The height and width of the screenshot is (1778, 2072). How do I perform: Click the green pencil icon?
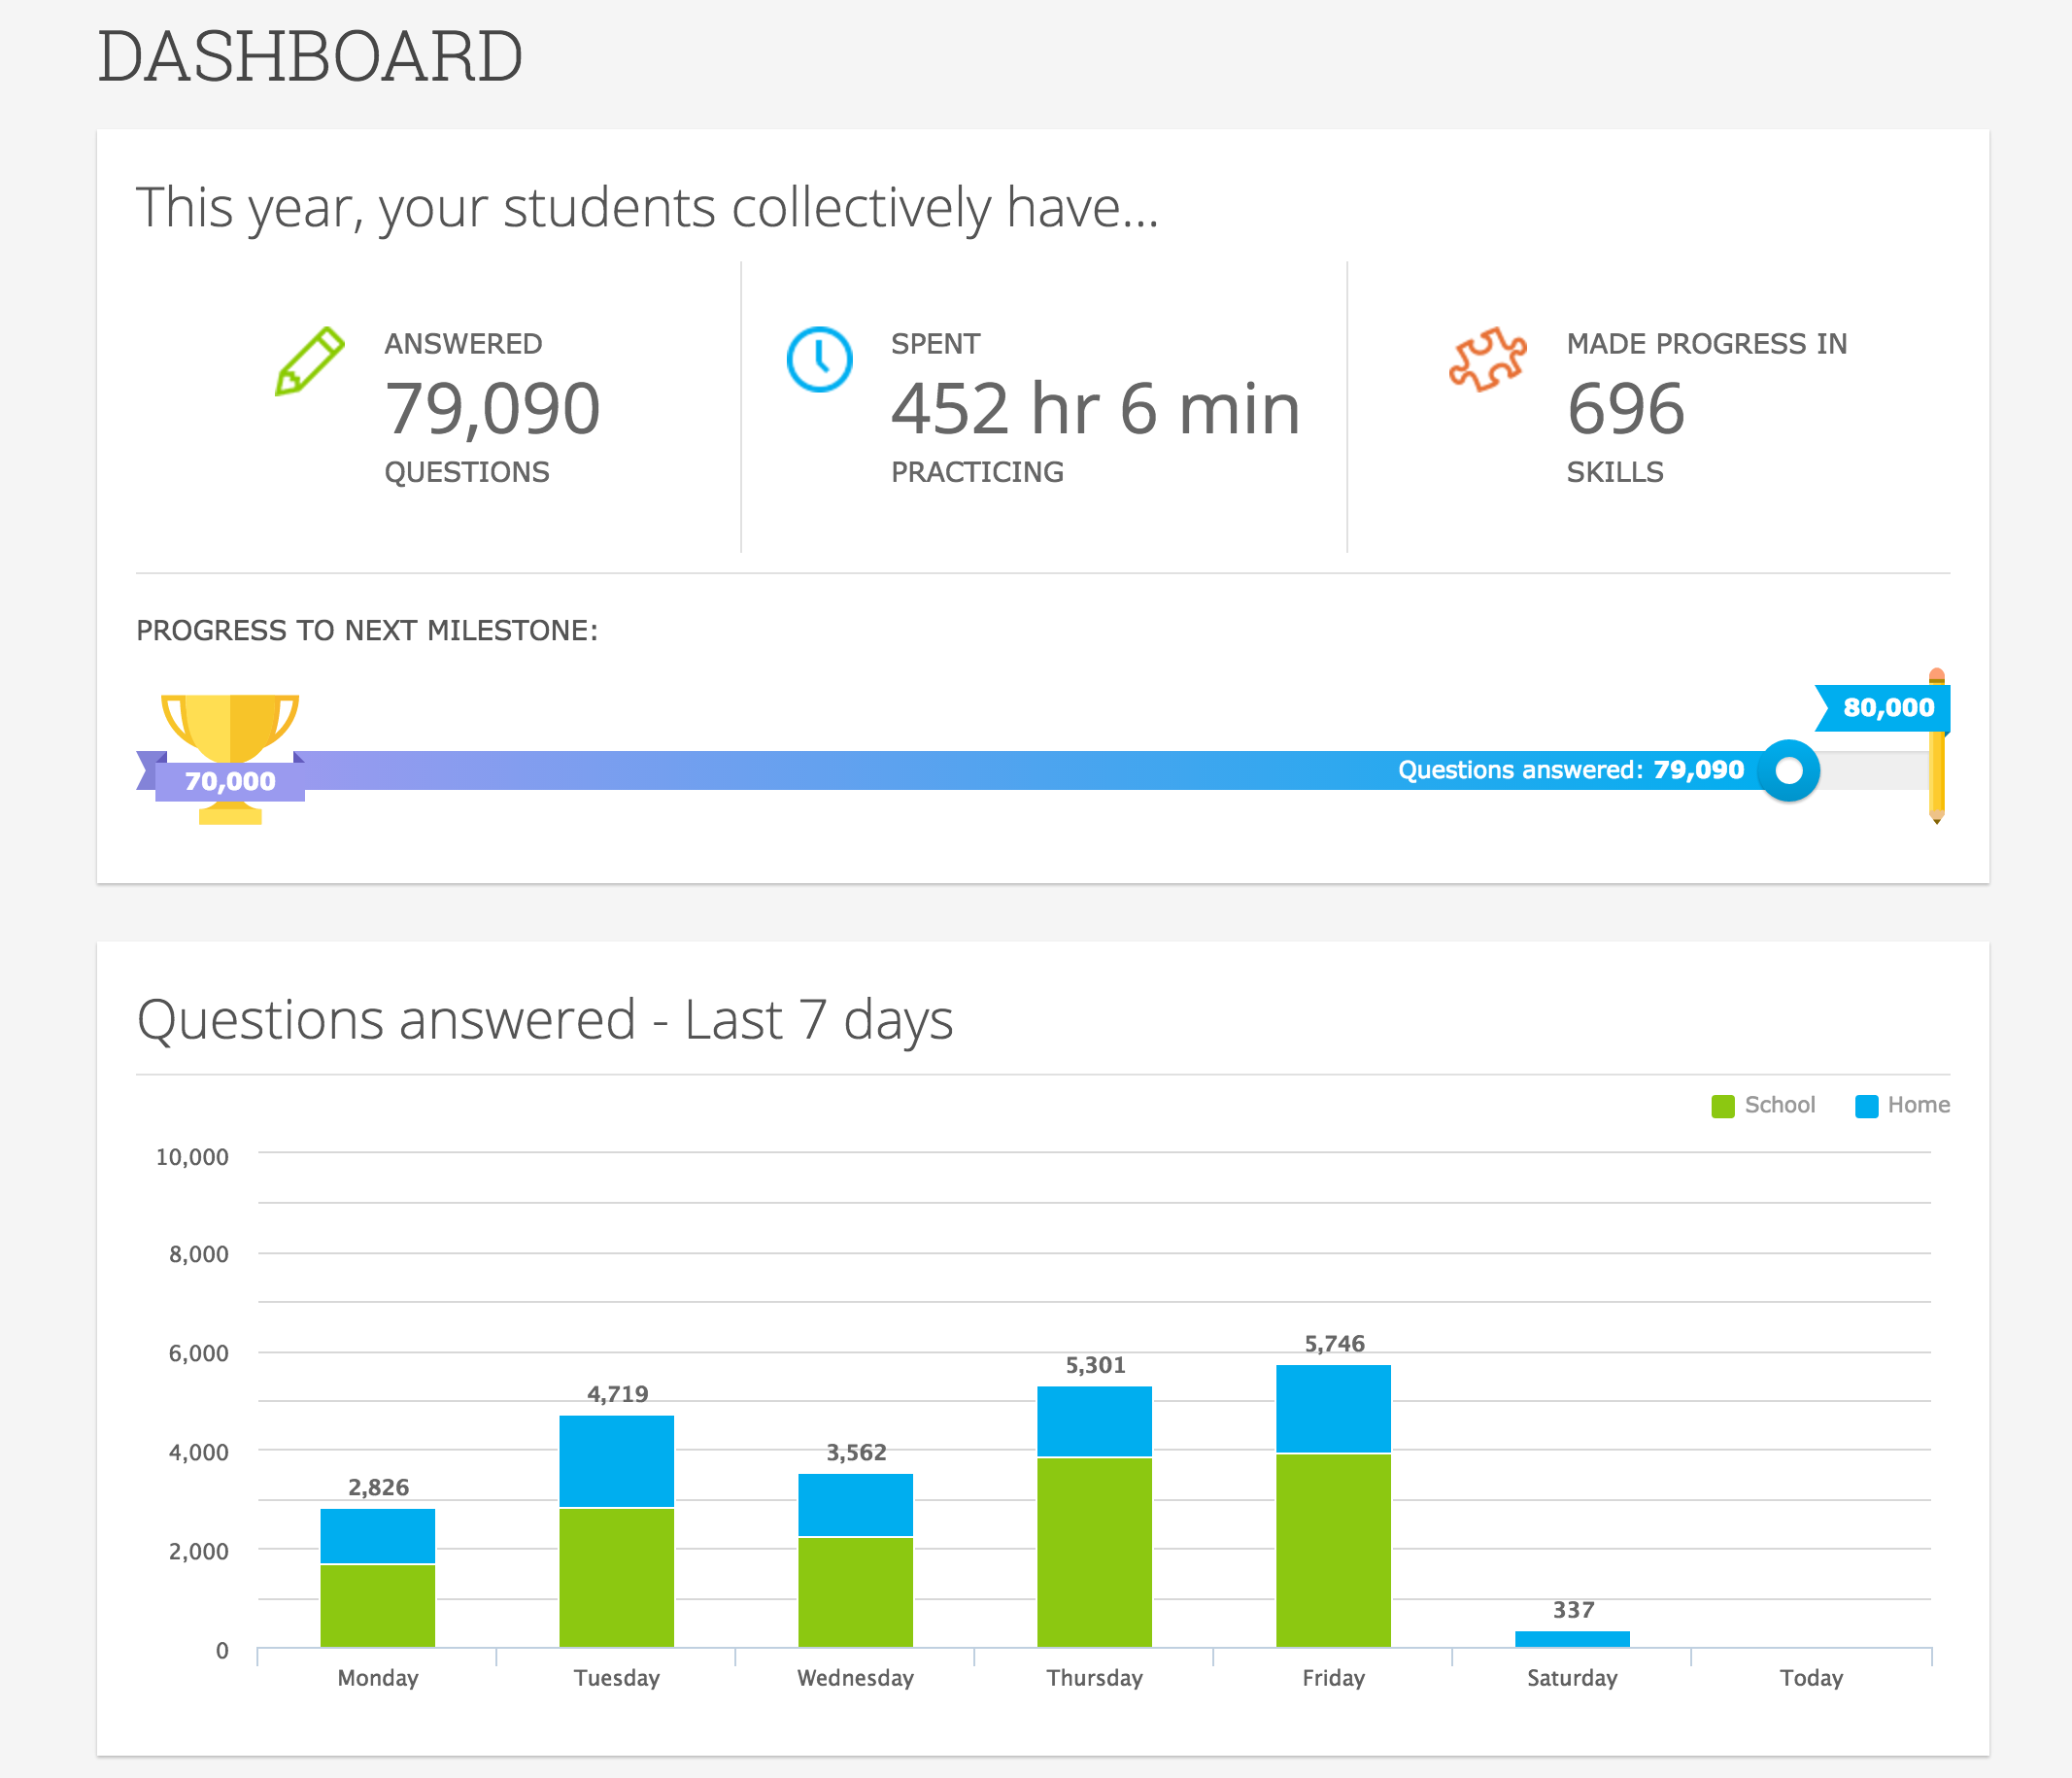(309, 360)
